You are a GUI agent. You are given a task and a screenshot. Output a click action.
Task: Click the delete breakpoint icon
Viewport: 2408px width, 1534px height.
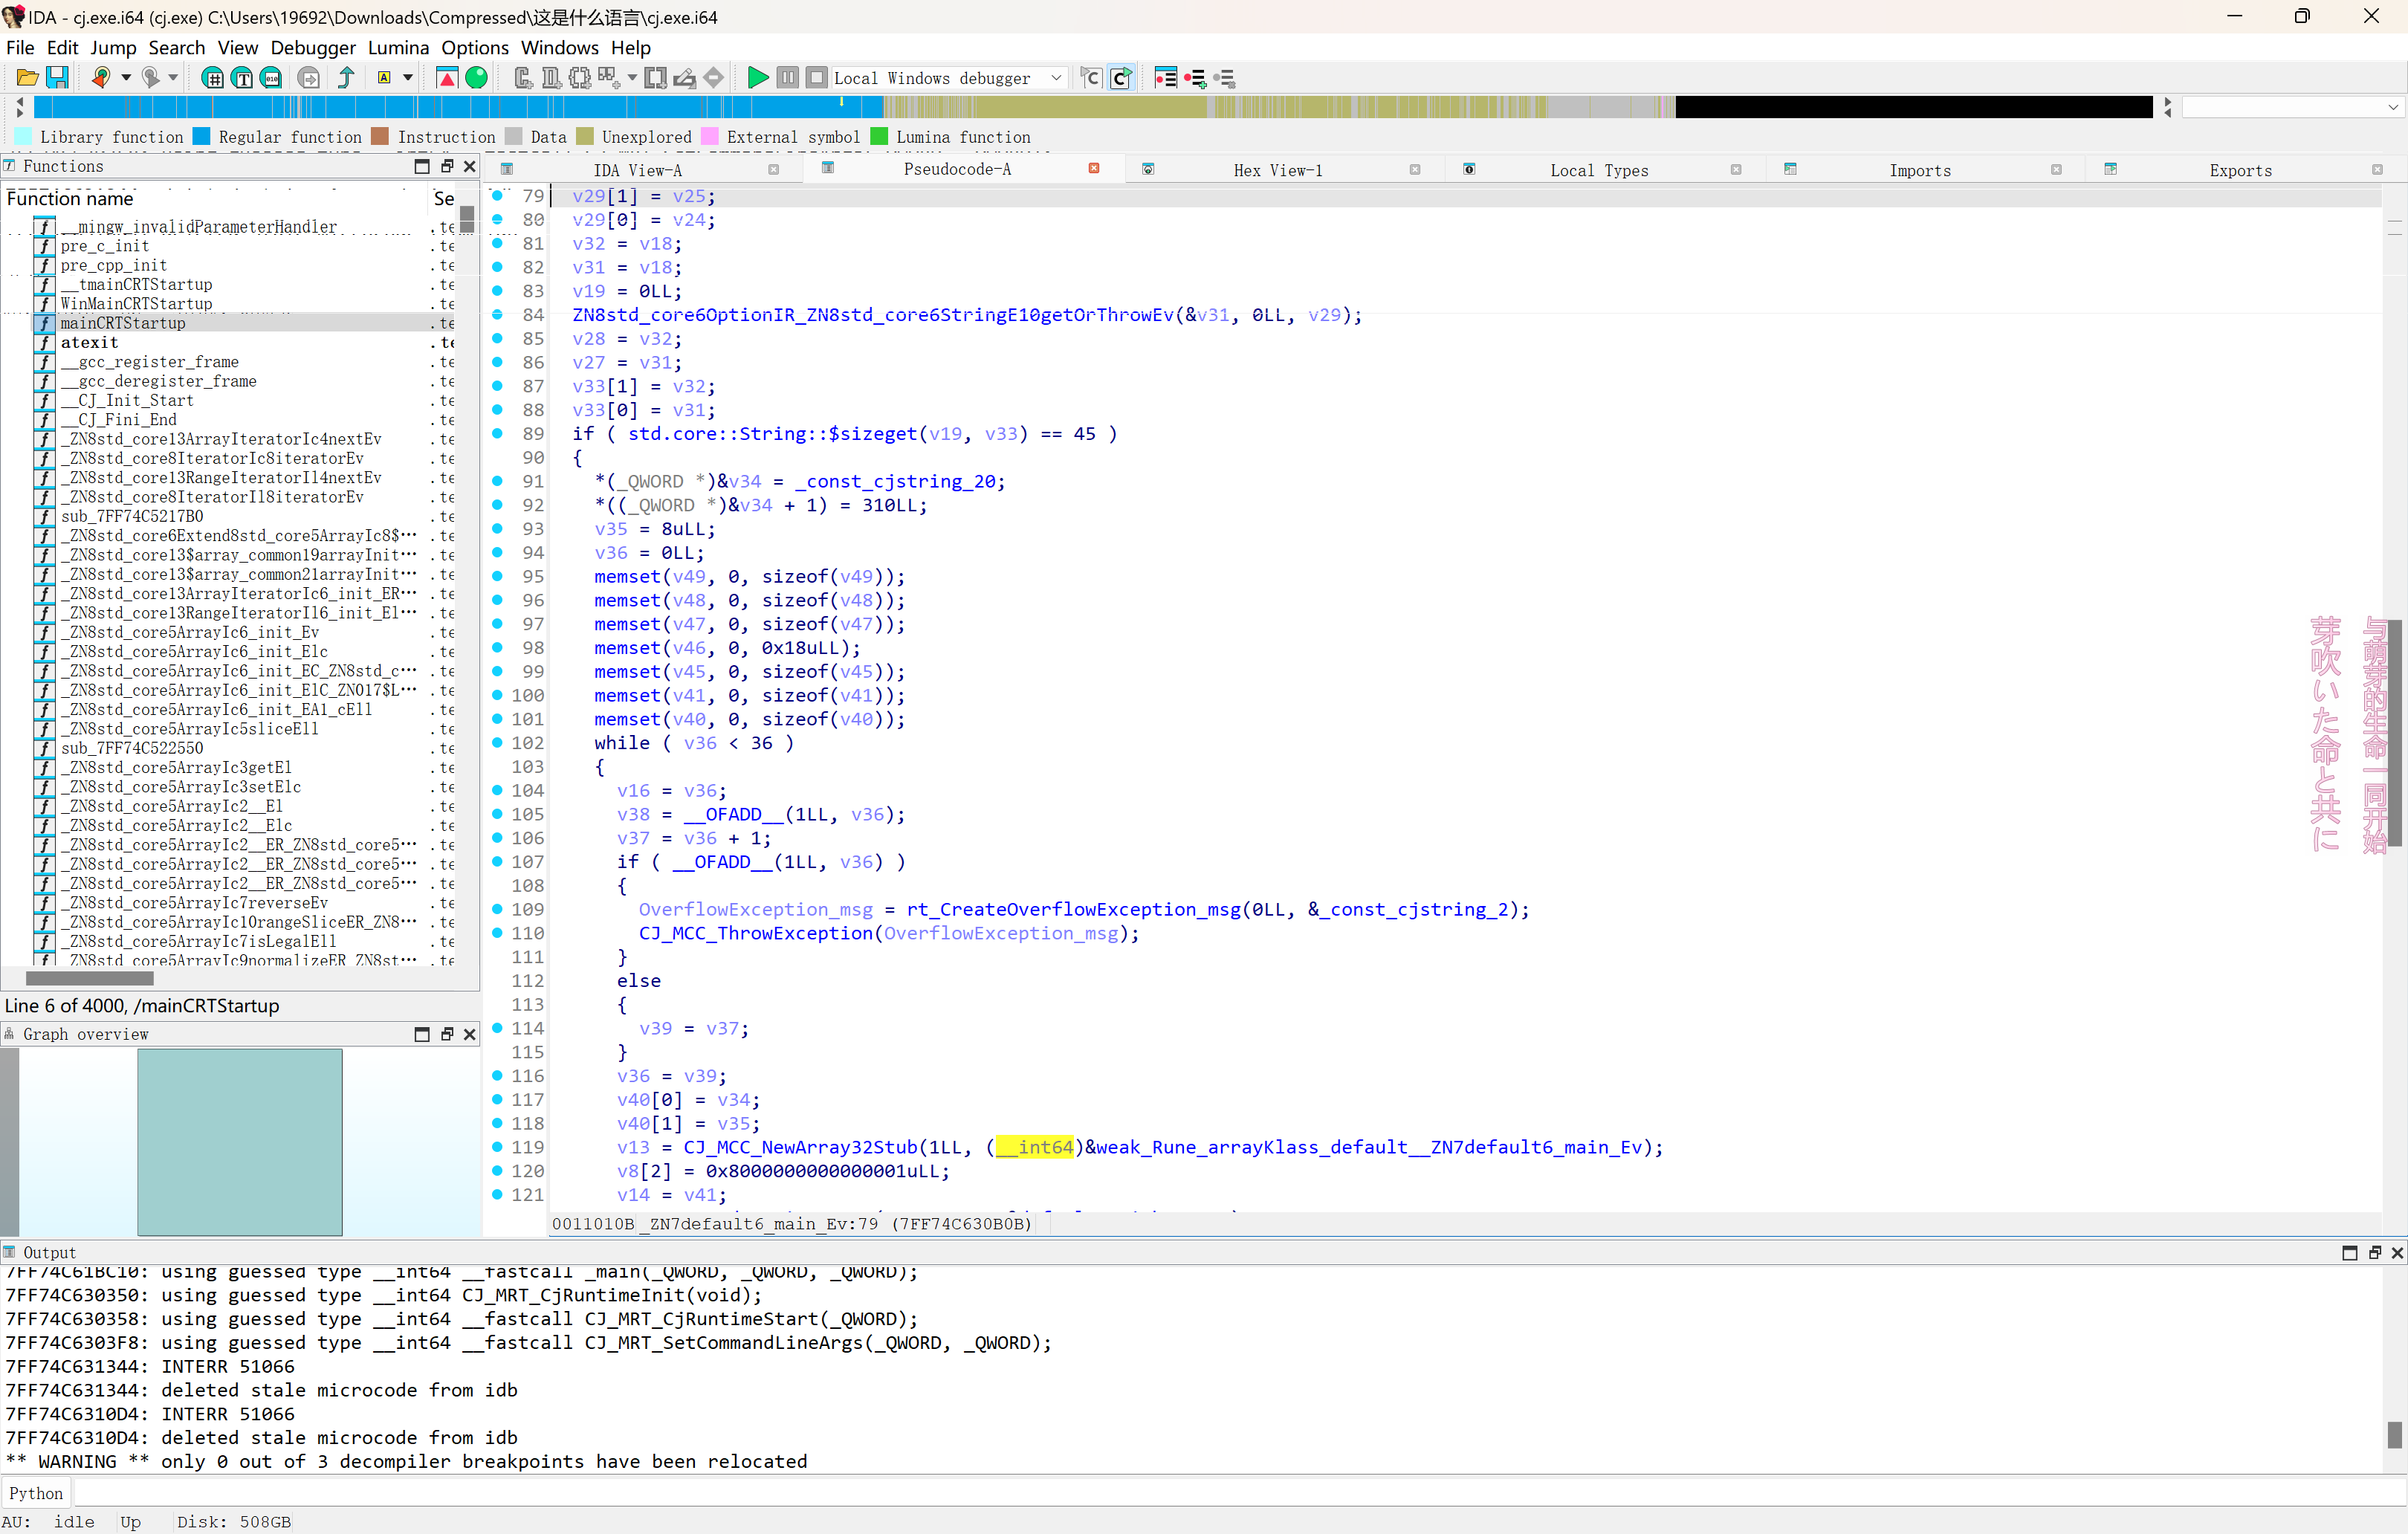click(x=1224, y=78)
